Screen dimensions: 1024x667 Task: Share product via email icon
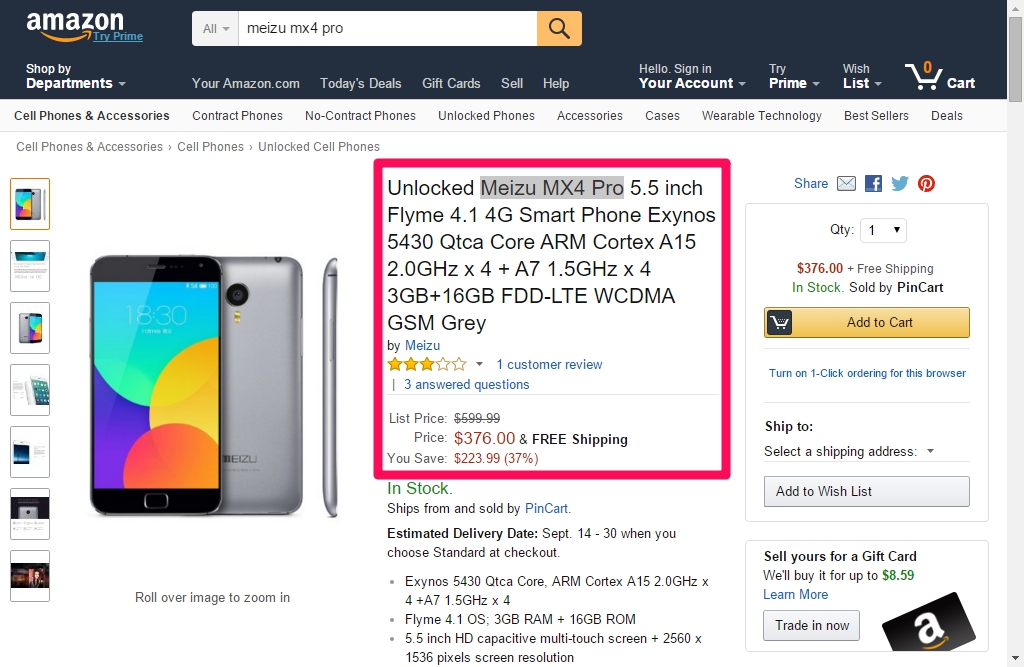tap(846, 184)
